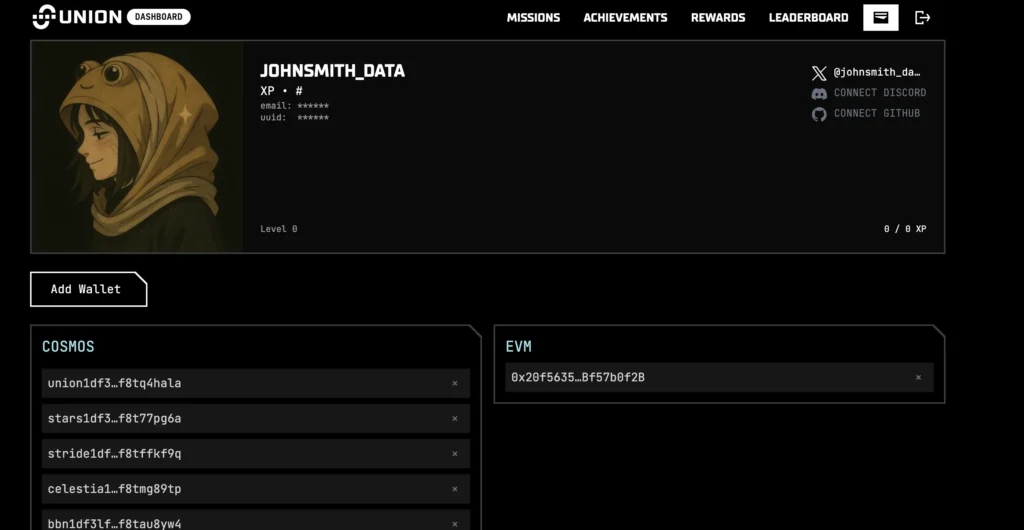Screen dimensions: 1024x530
Task: Open the ACHIEVEMENTS section
Action: coord(625,18)
